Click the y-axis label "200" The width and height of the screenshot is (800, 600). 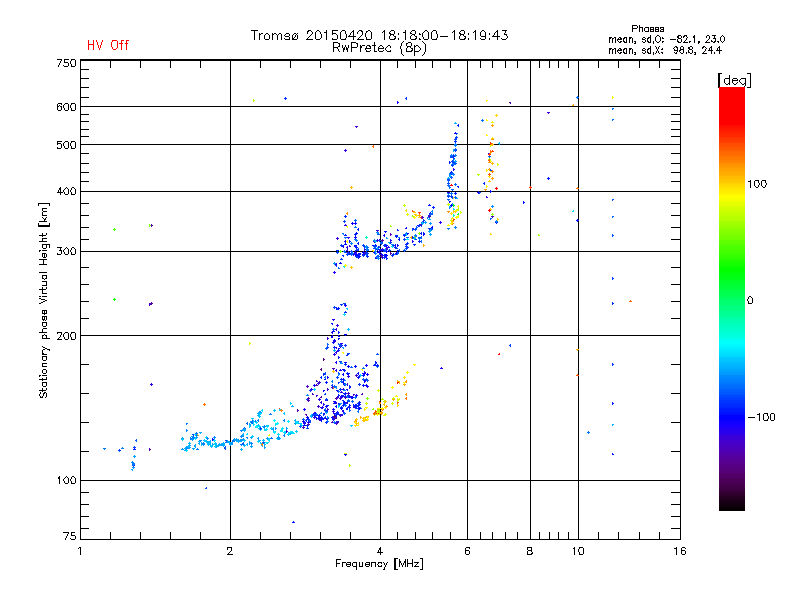(66, 336)
